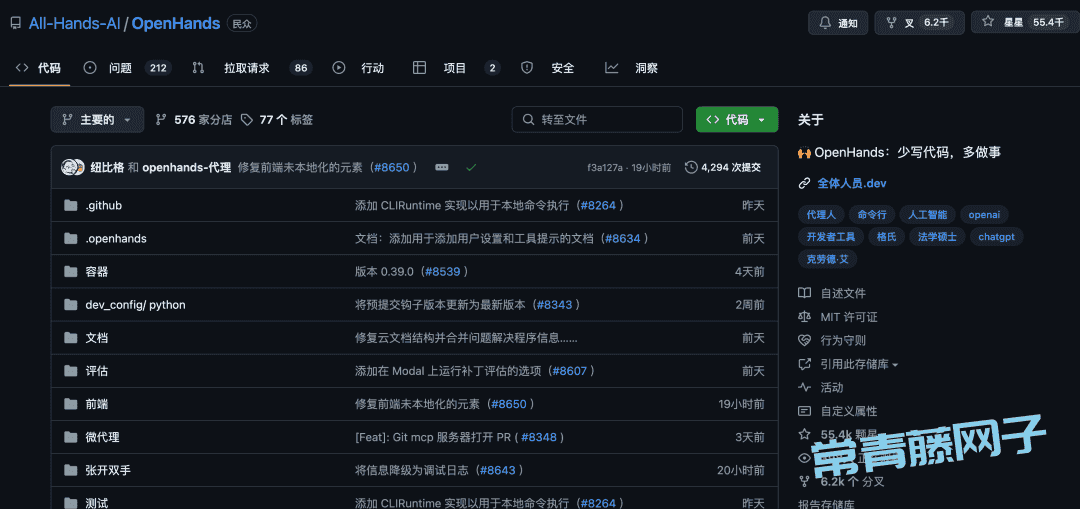Switch to the 项目 tab
The width and height of the screenshot is (1080, 509).
[x=456, y=67]
